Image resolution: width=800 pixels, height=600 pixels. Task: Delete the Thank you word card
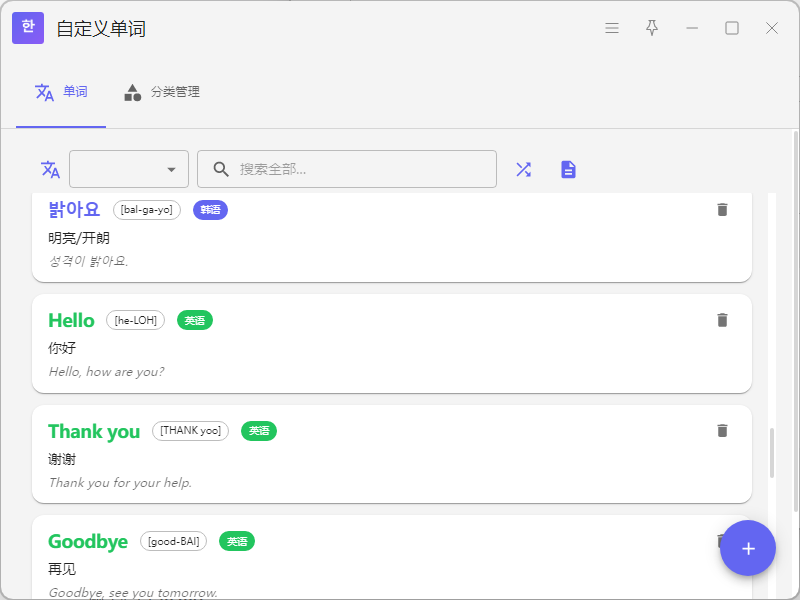point(722,430)
